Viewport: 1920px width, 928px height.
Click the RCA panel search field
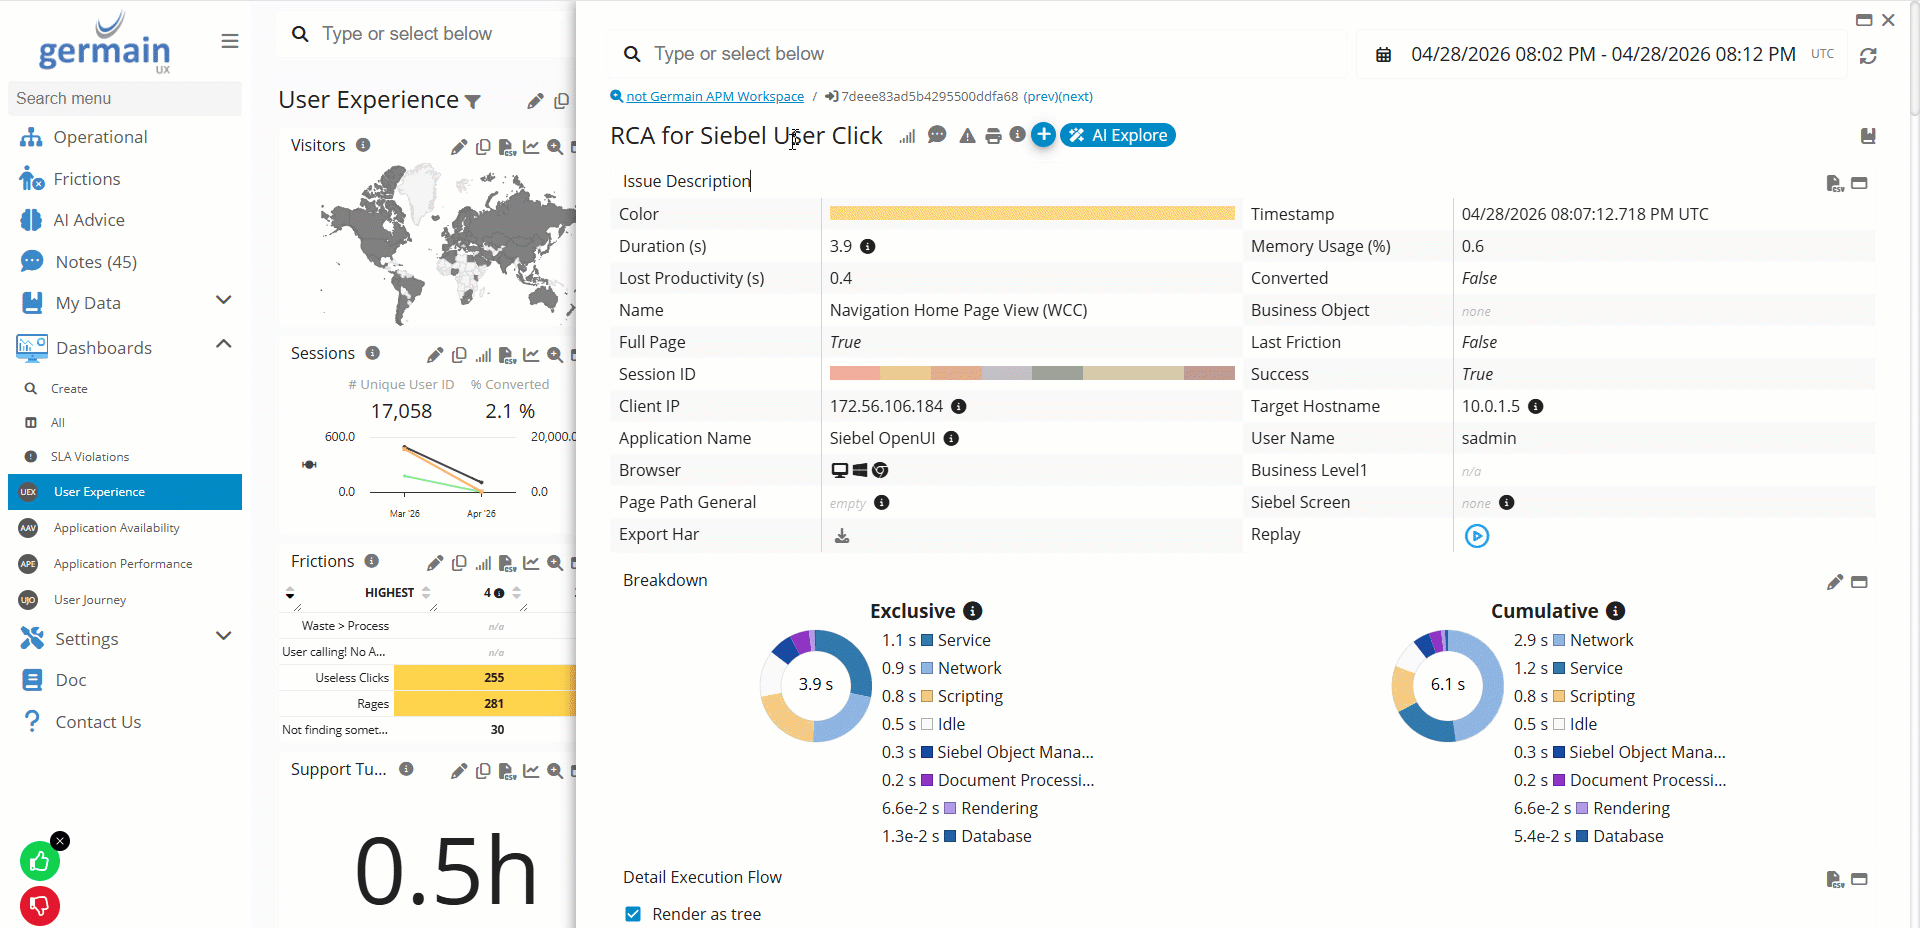(980, 54)
